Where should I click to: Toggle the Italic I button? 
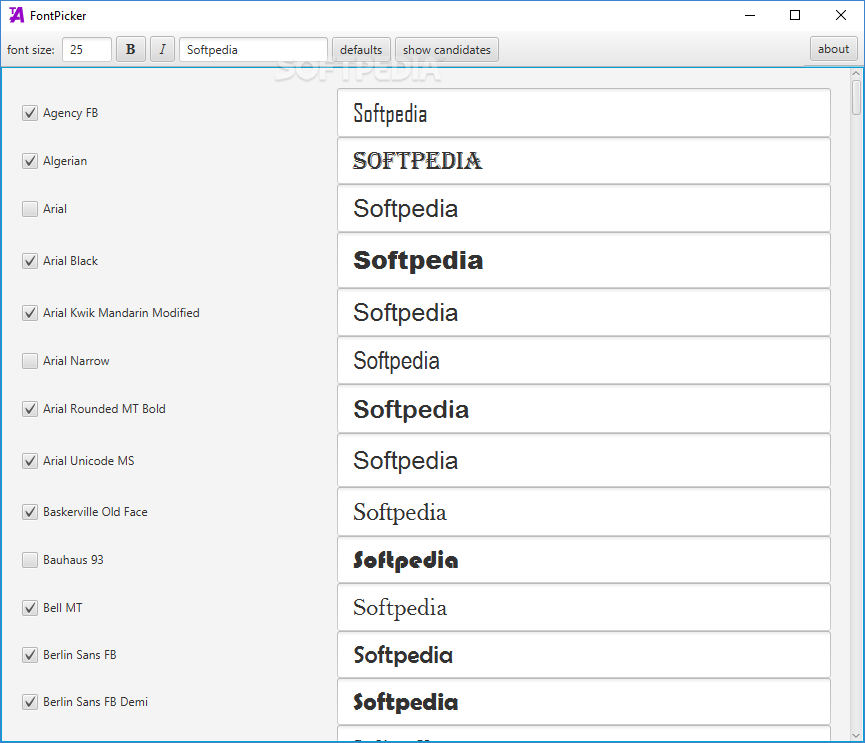pos(162,50)
